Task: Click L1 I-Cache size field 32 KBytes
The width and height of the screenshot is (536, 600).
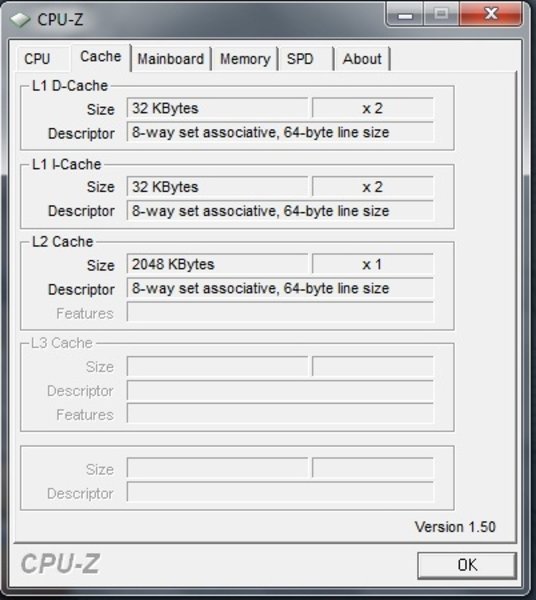Action: pyautogui.click(x=217, y=187)
